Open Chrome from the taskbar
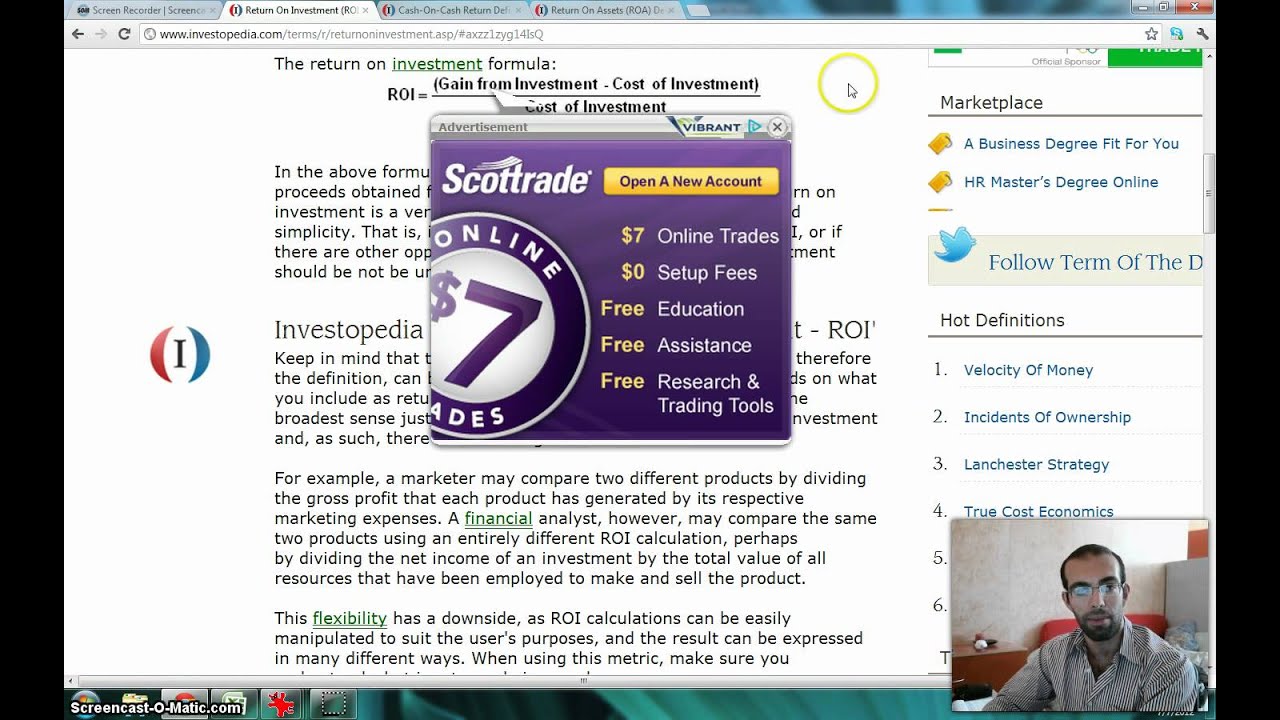 (185, 705)
